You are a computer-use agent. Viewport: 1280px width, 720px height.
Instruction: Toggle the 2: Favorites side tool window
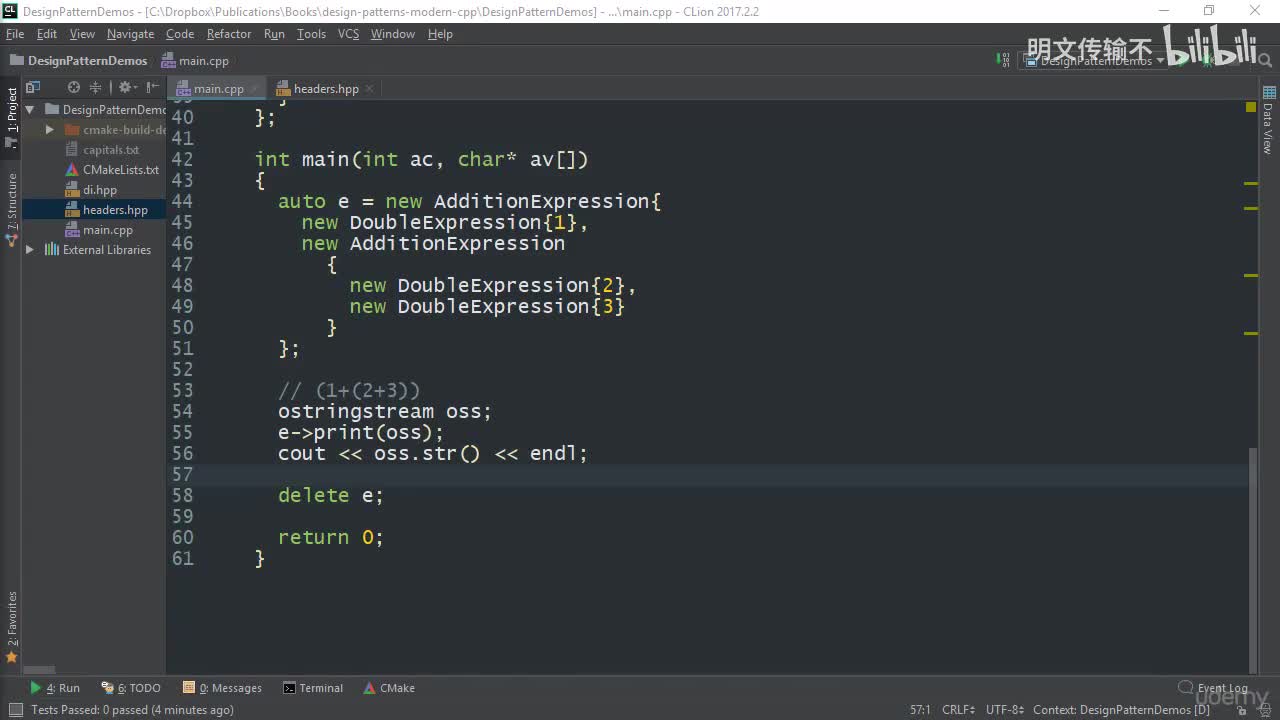click(12, 627)
